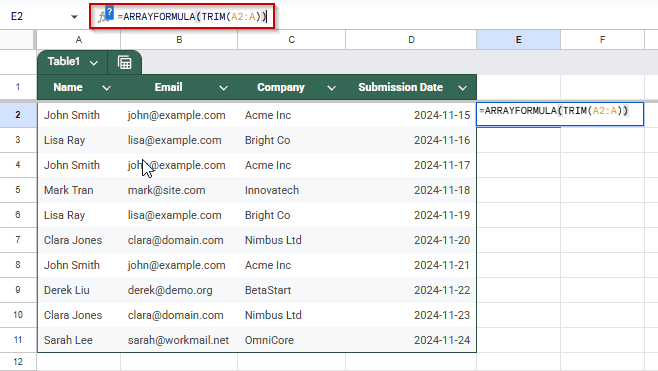Viewport: 658px width, 371px height.
Task: Click the 2024-11-20 date cell
Action: 411,240
